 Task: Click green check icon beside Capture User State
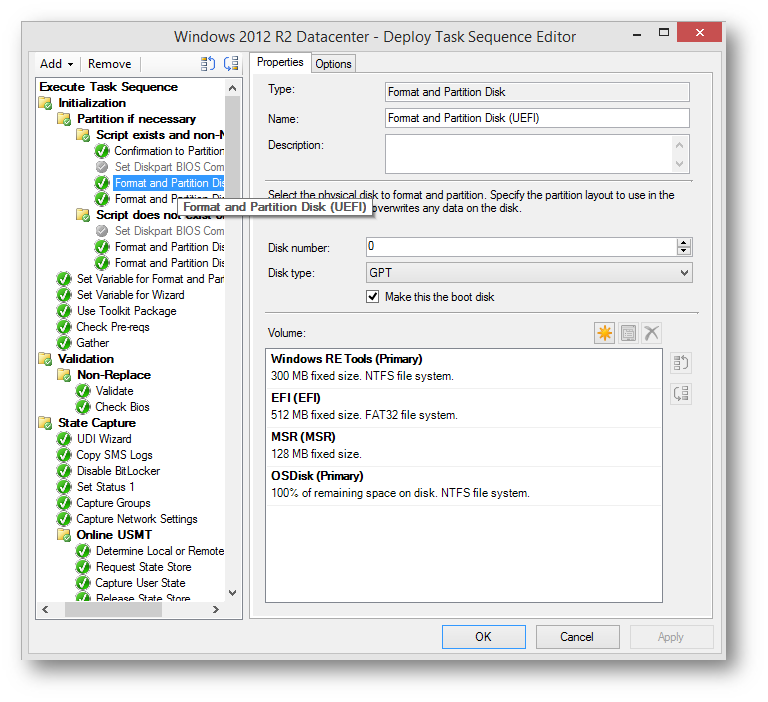click(83, 583)
